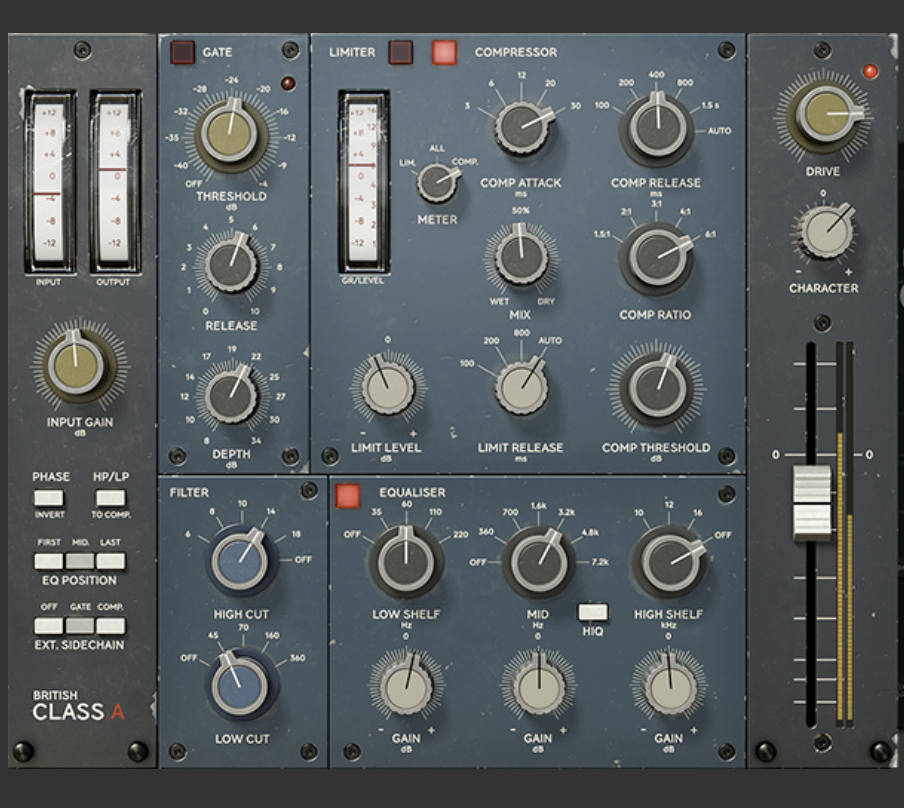Click the Low Shelf Gain knob
The height and width of the screenshot is (808, 904).
(x=406, y=687)
